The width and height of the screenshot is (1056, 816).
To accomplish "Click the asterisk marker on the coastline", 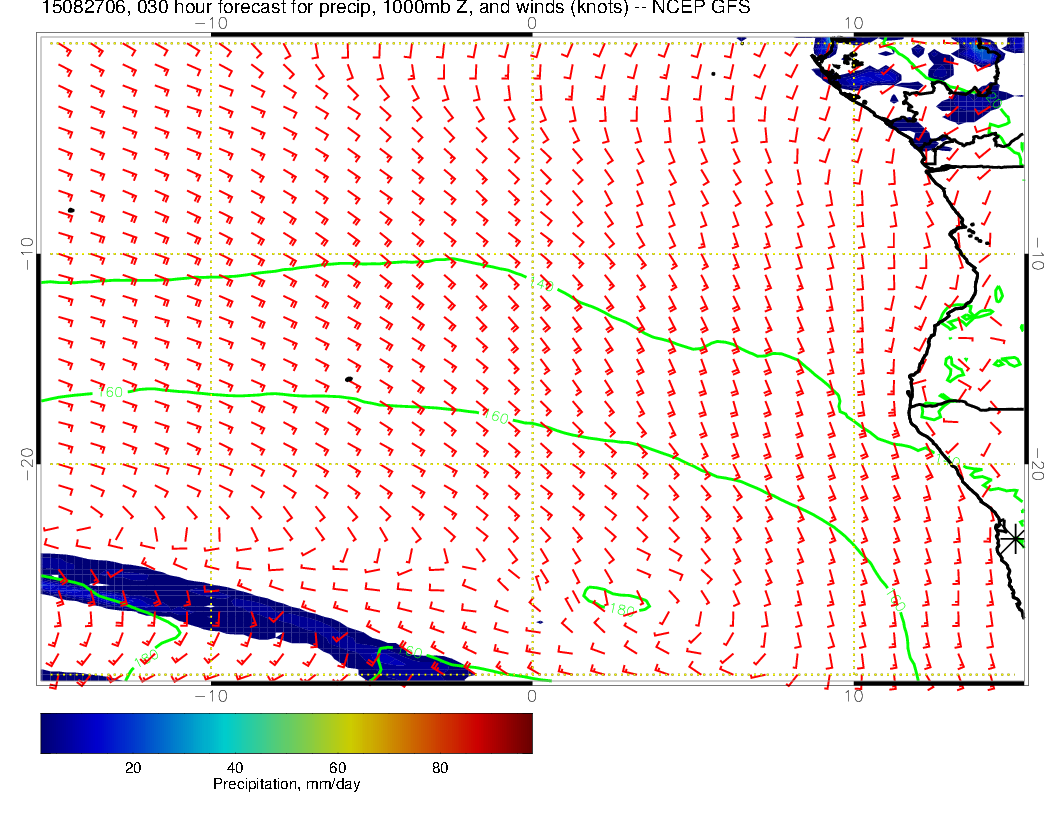I will (1014, 539).
